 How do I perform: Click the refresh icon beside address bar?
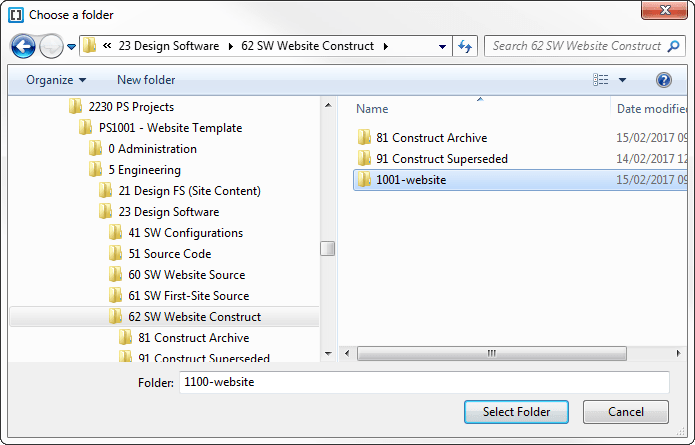click(x=465, y=46)
